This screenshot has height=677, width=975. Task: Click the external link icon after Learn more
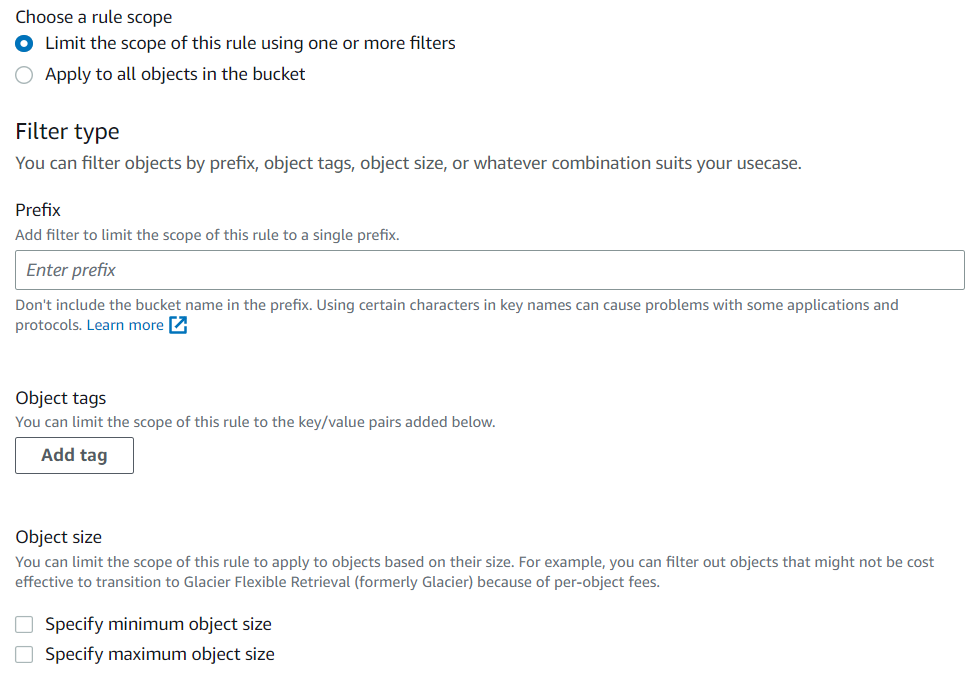[x=178, y=325]
